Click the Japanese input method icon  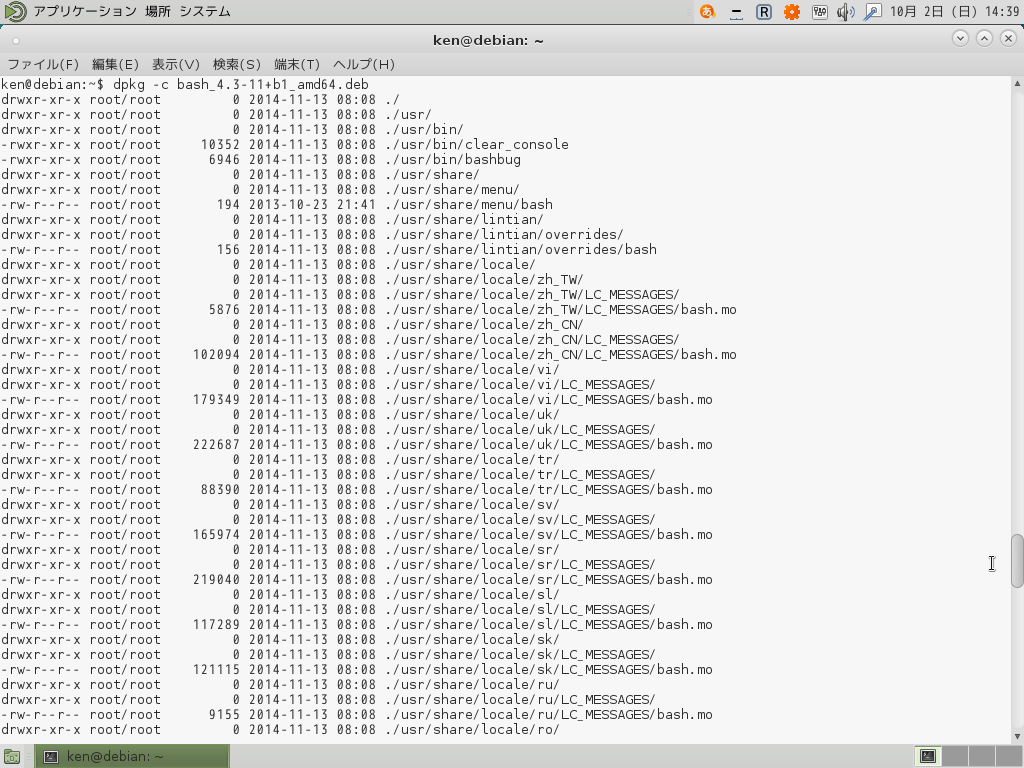[x=708, y=12]
